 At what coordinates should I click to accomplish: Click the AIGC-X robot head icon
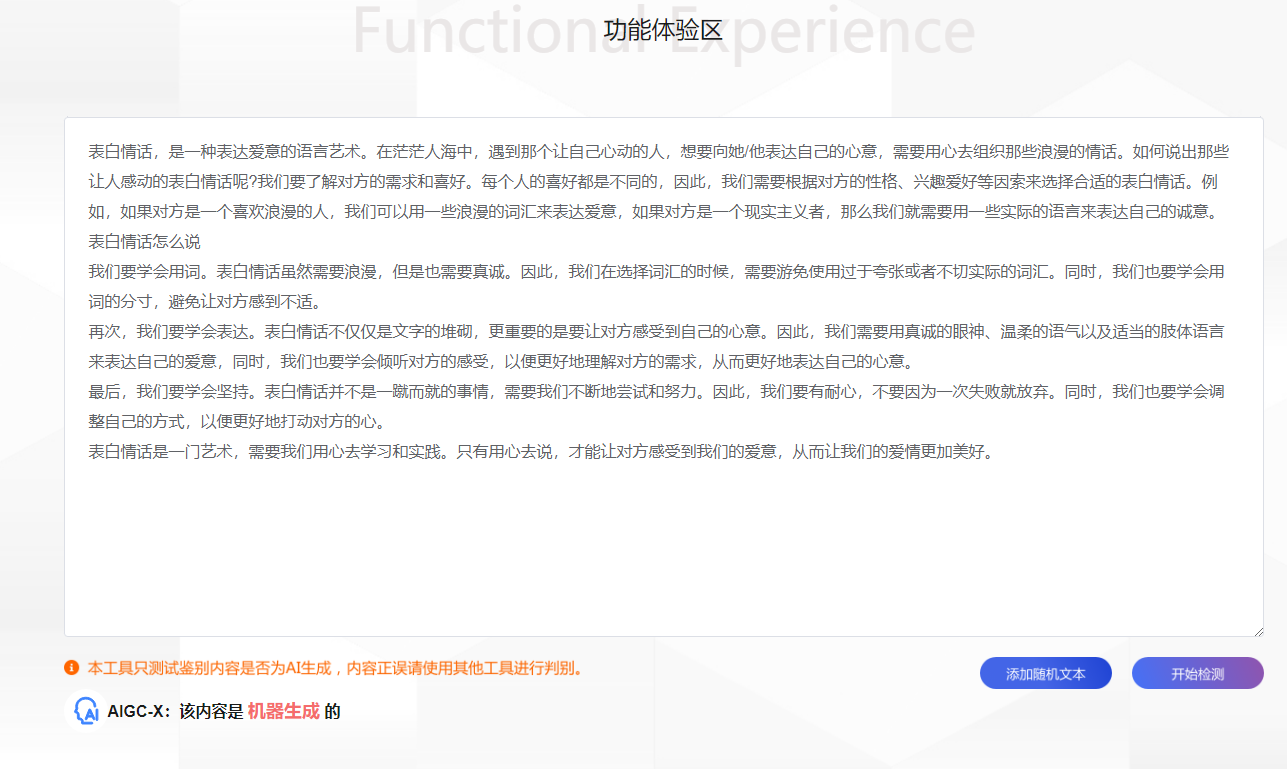tap(86, 712)
